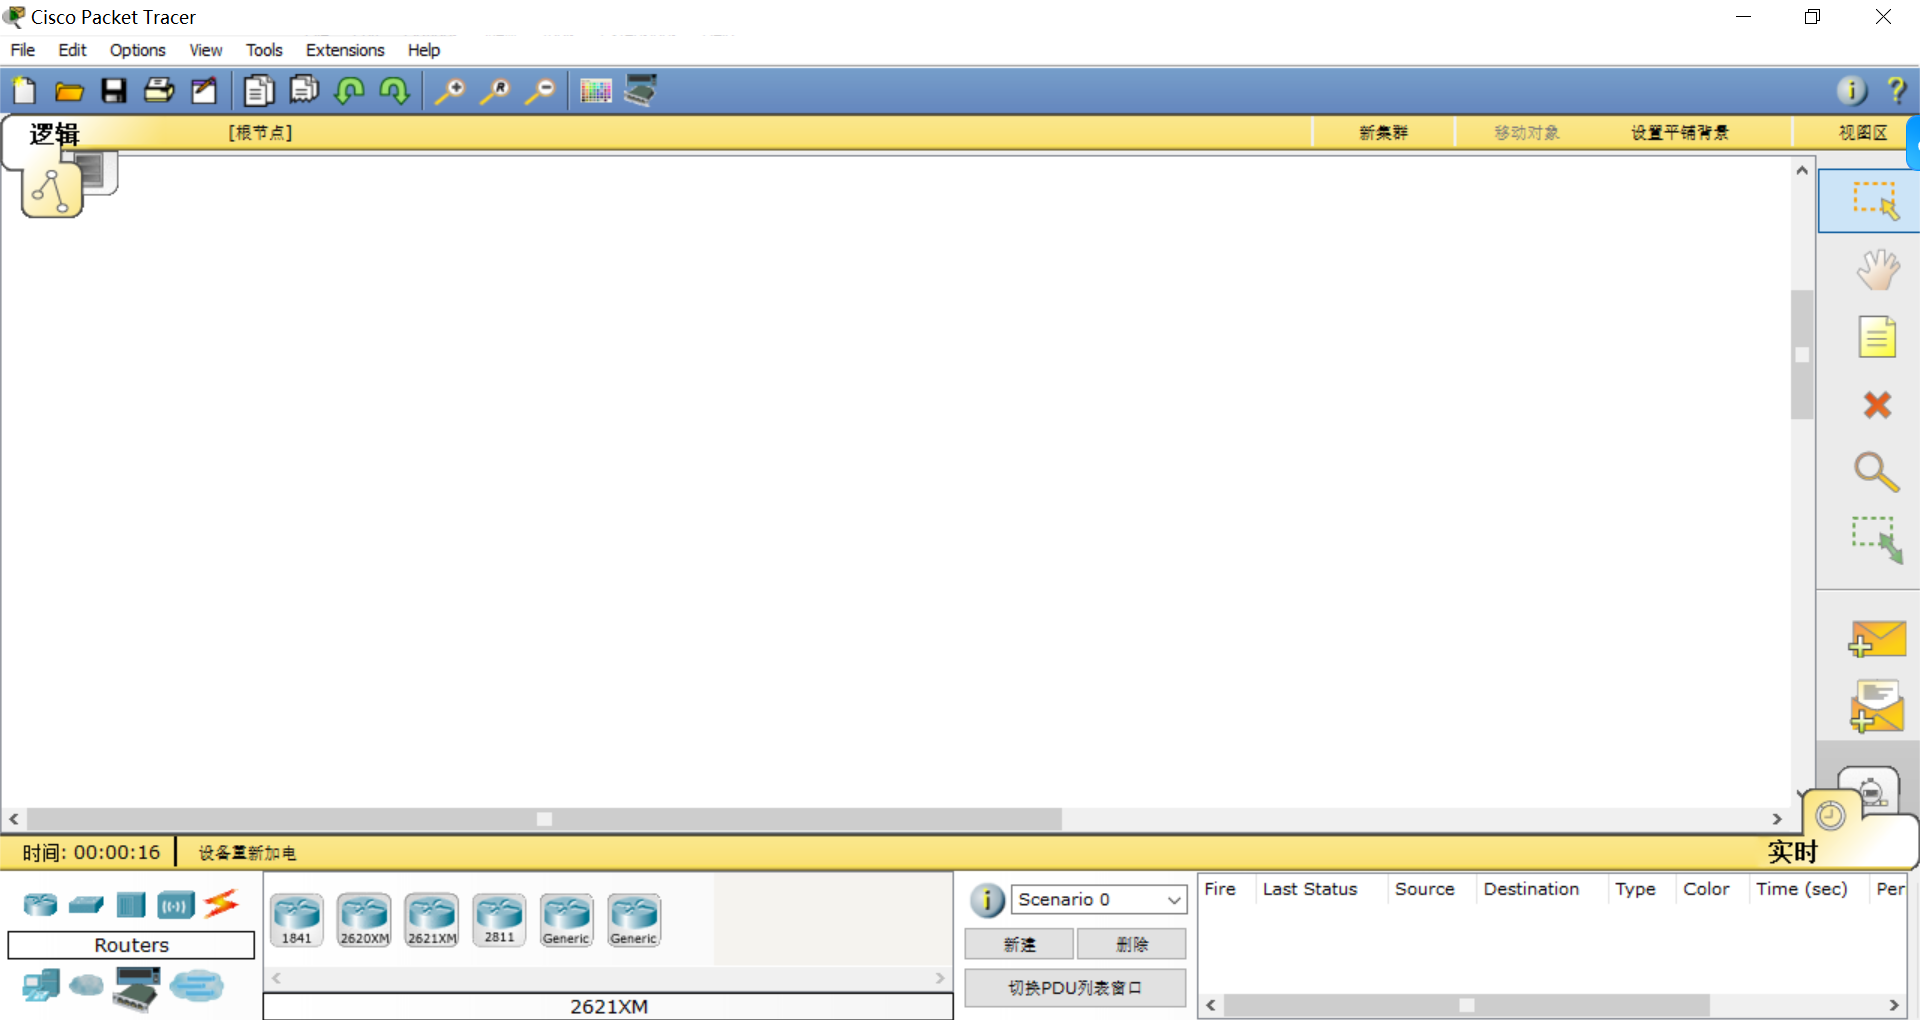Select the Connections lightning bolt icon
The image size is (1920, 1020).
point(221,904)
